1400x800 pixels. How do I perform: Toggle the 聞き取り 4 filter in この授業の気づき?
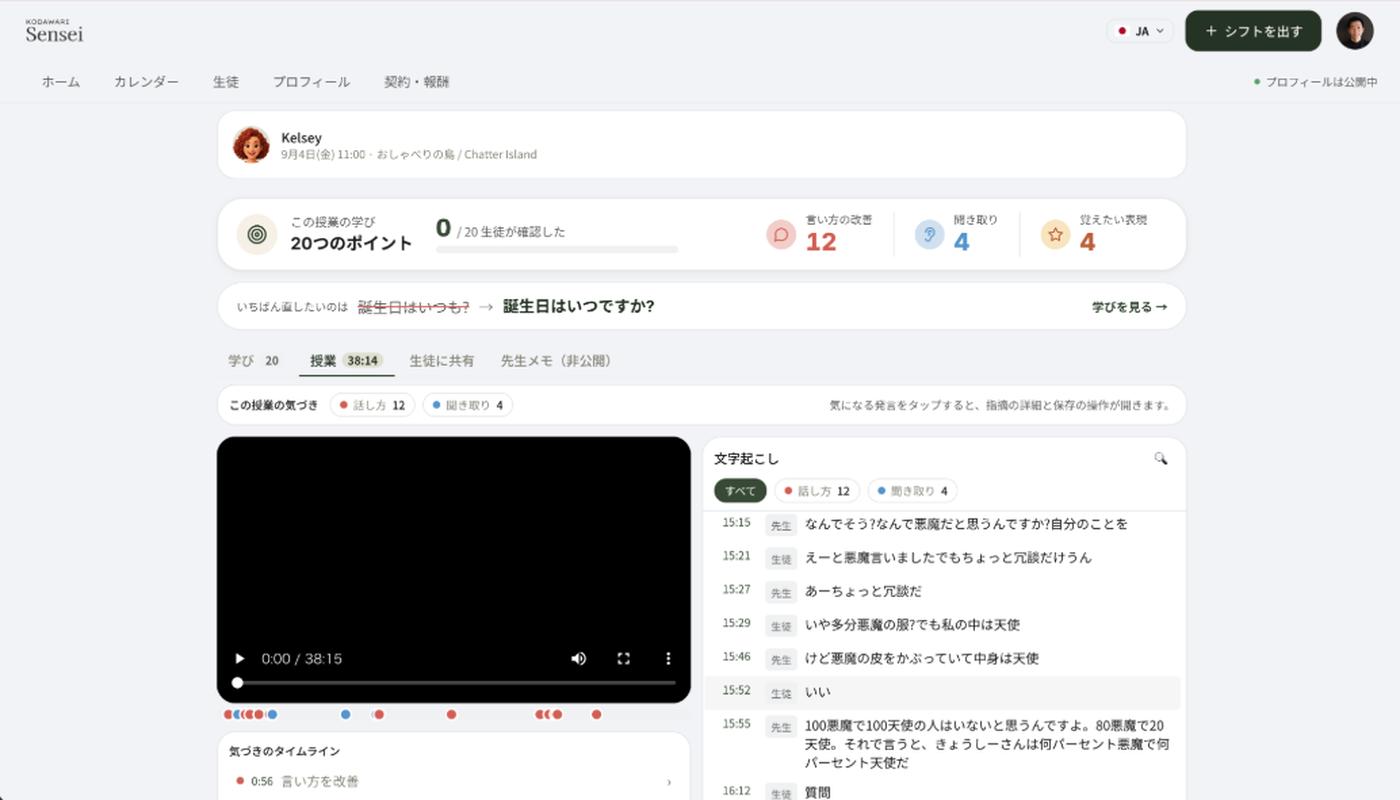[x=468, y=405]
